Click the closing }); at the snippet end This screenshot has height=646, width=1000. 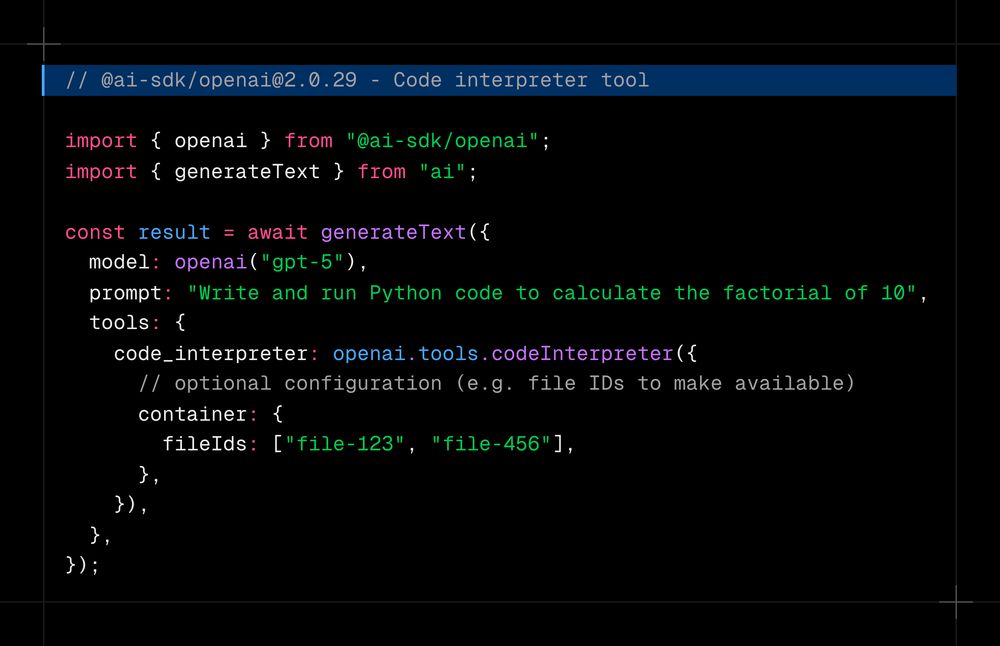pos(82,565)
